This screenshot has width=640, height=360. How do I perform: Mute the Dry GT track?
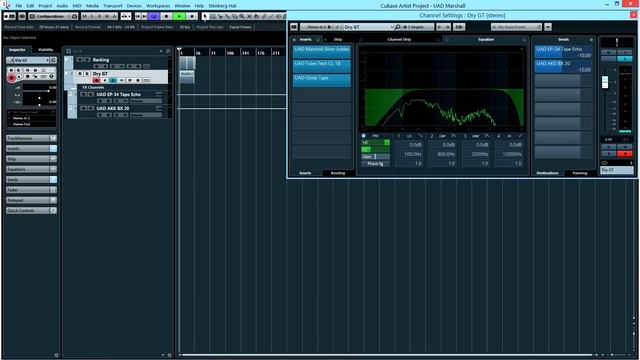[80, 74]
